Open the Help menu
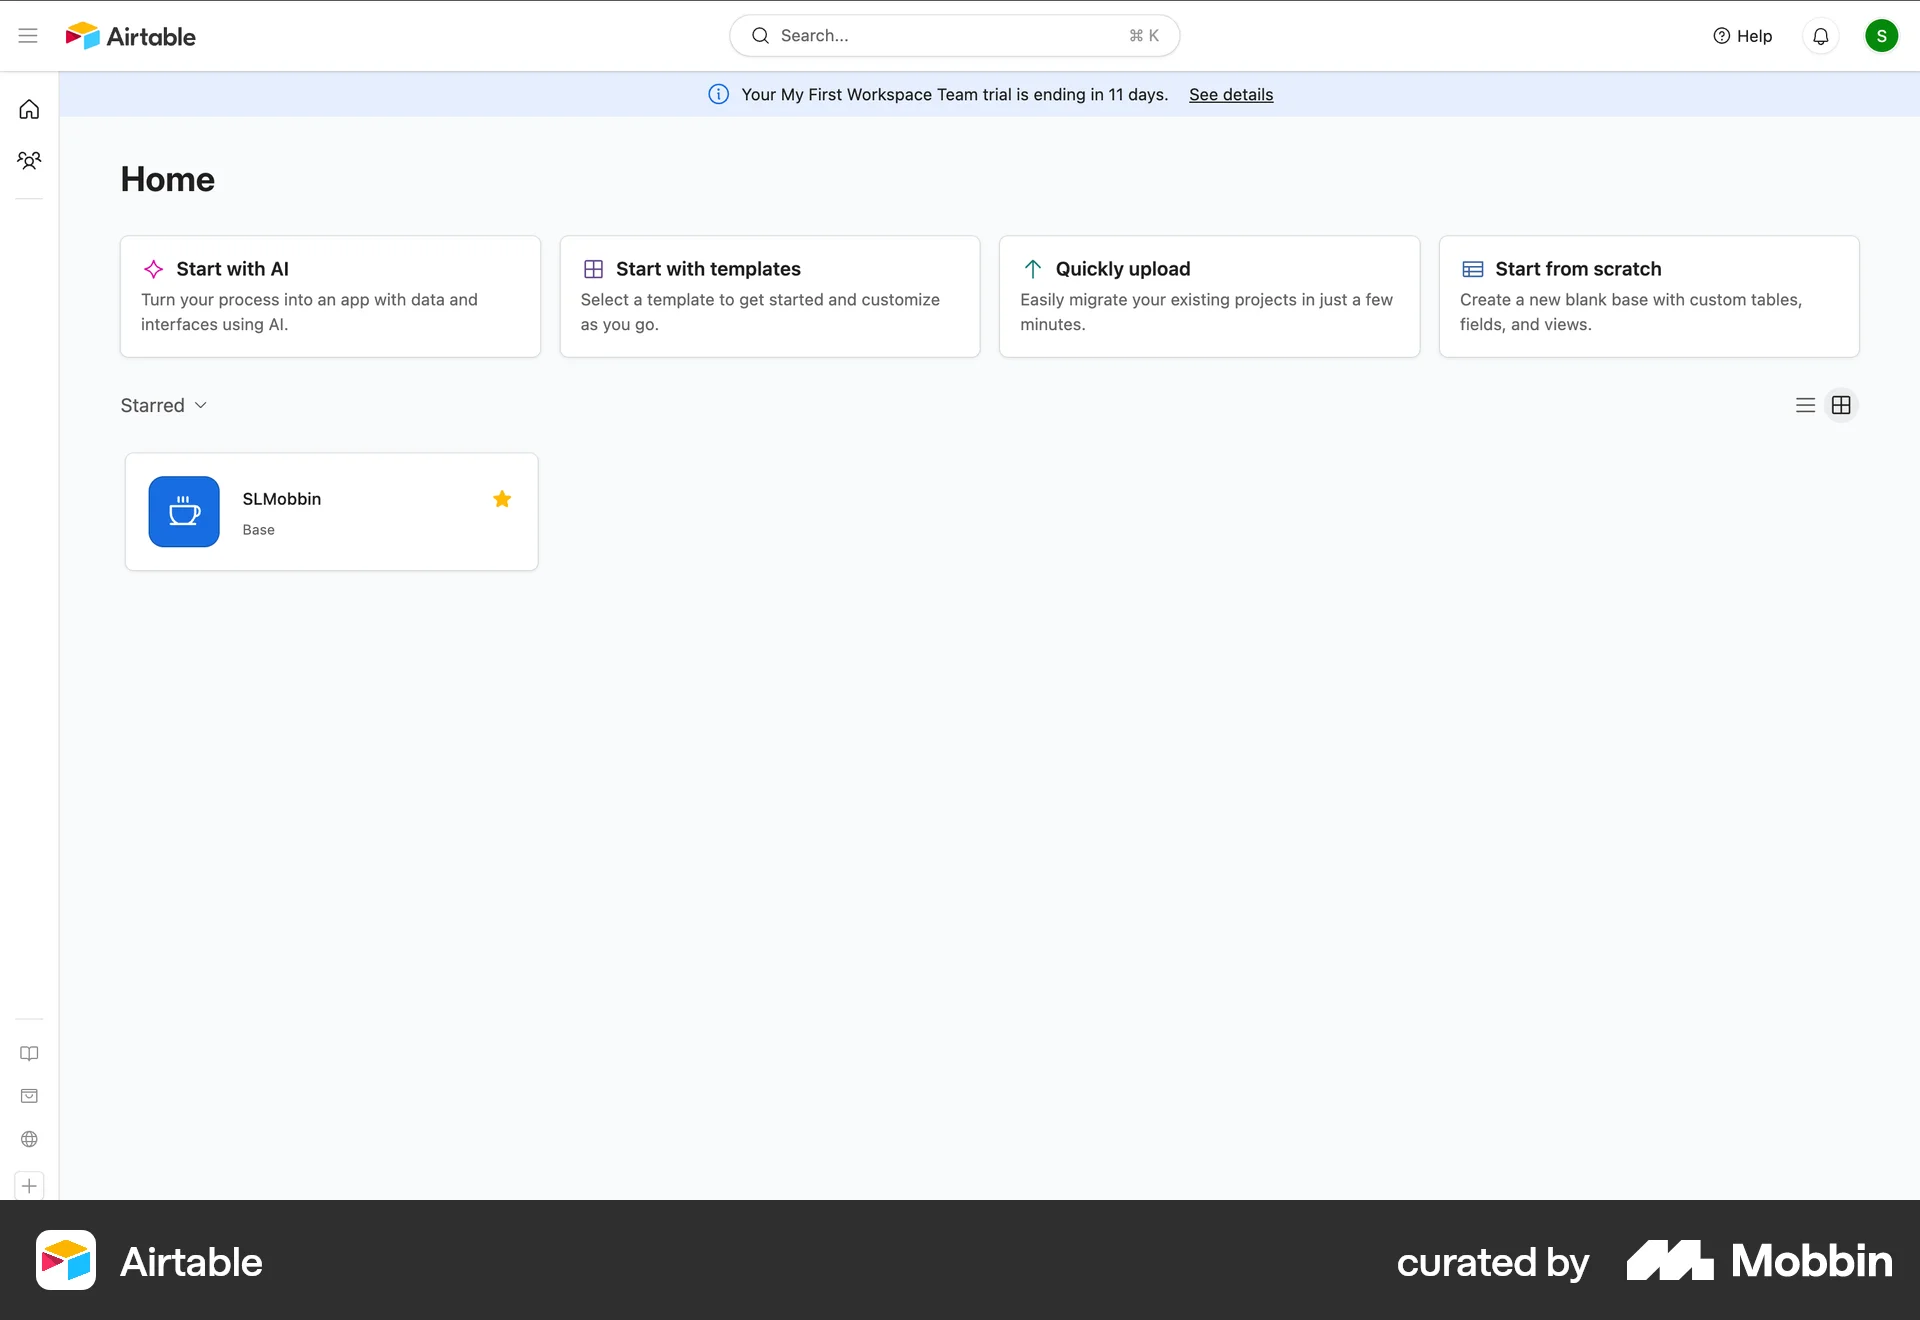Viewport: 1920px width, 1320px height. 1742,35
